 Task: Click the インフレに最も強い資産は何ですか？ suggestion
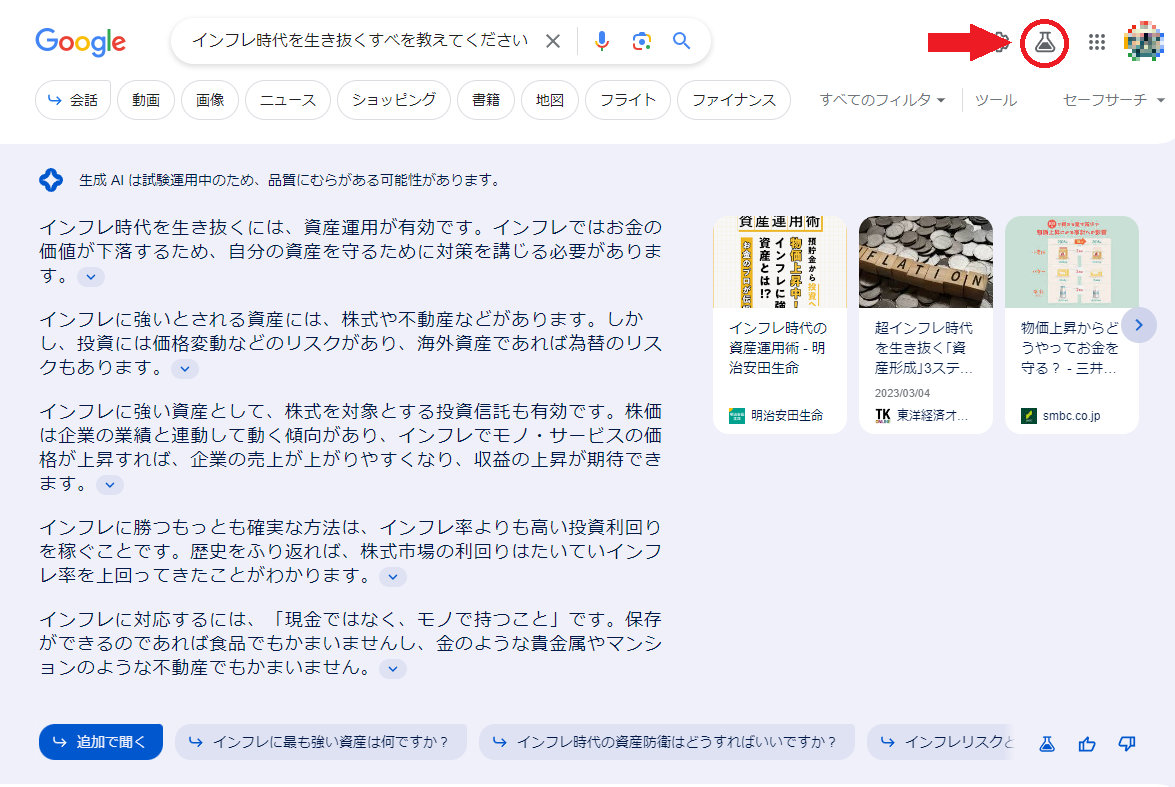click(x=320, y=742)
